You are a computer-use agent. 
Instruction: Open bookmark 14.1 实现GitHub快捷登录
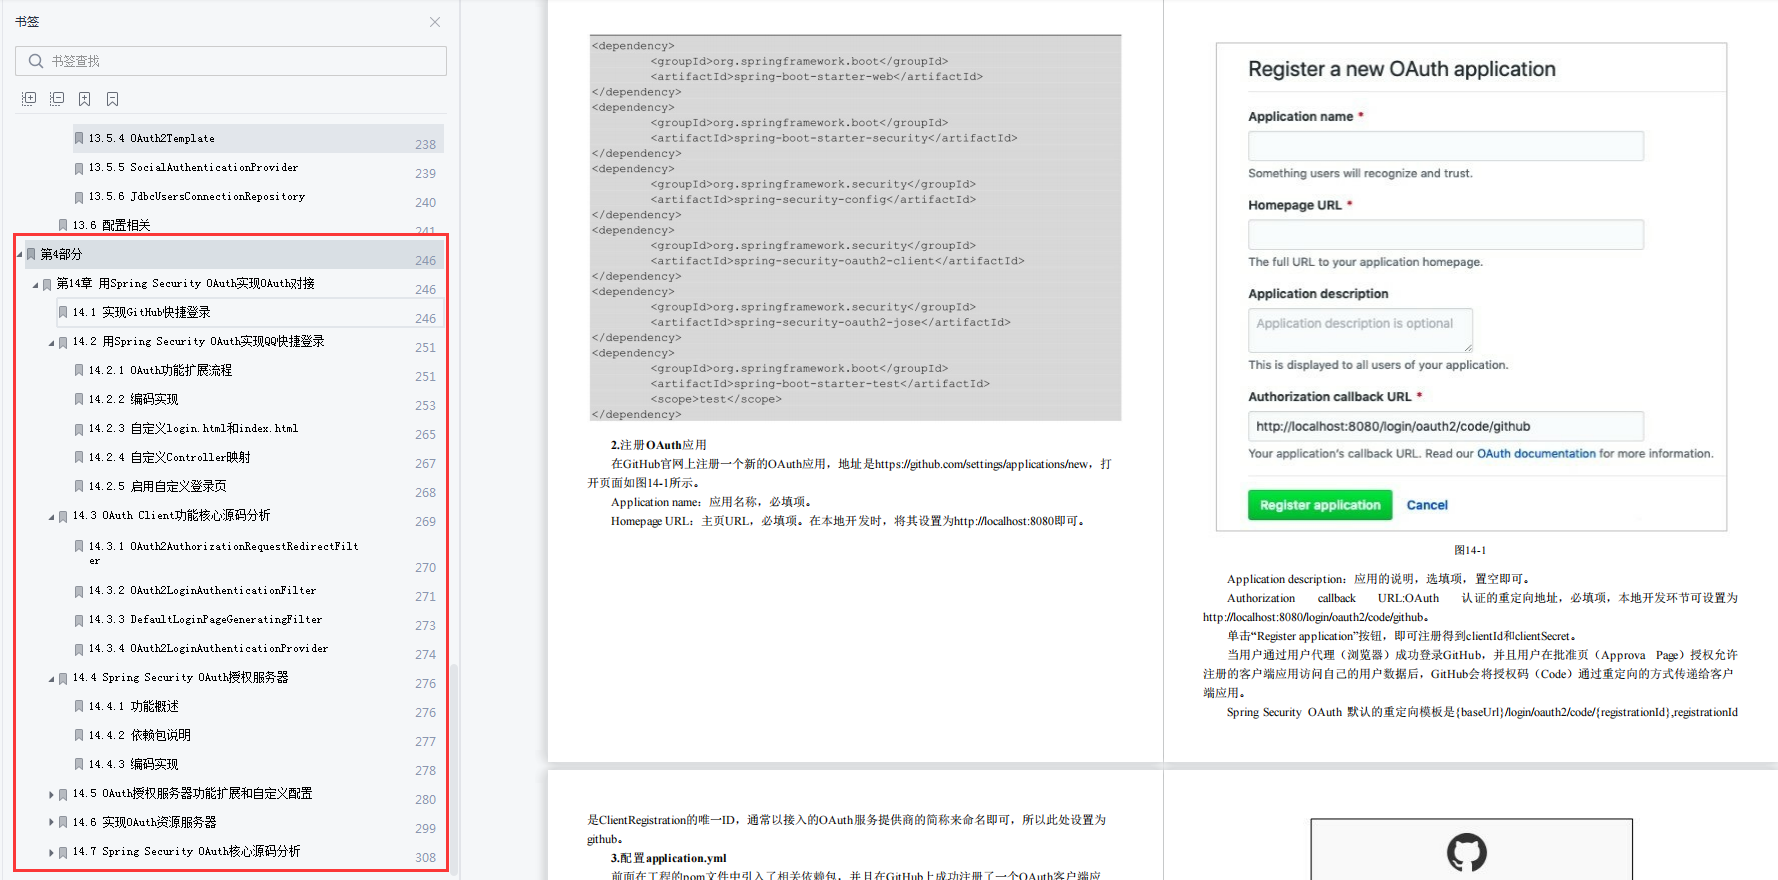(x=141, y=312)
